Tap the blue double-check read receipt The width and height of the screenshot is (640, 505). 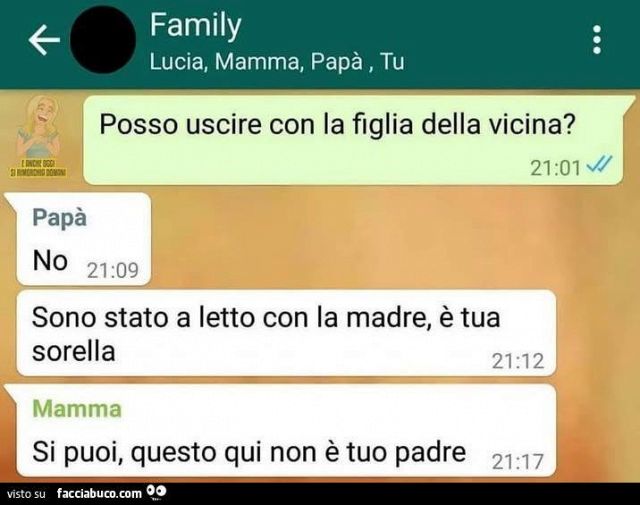coord(599,165)
